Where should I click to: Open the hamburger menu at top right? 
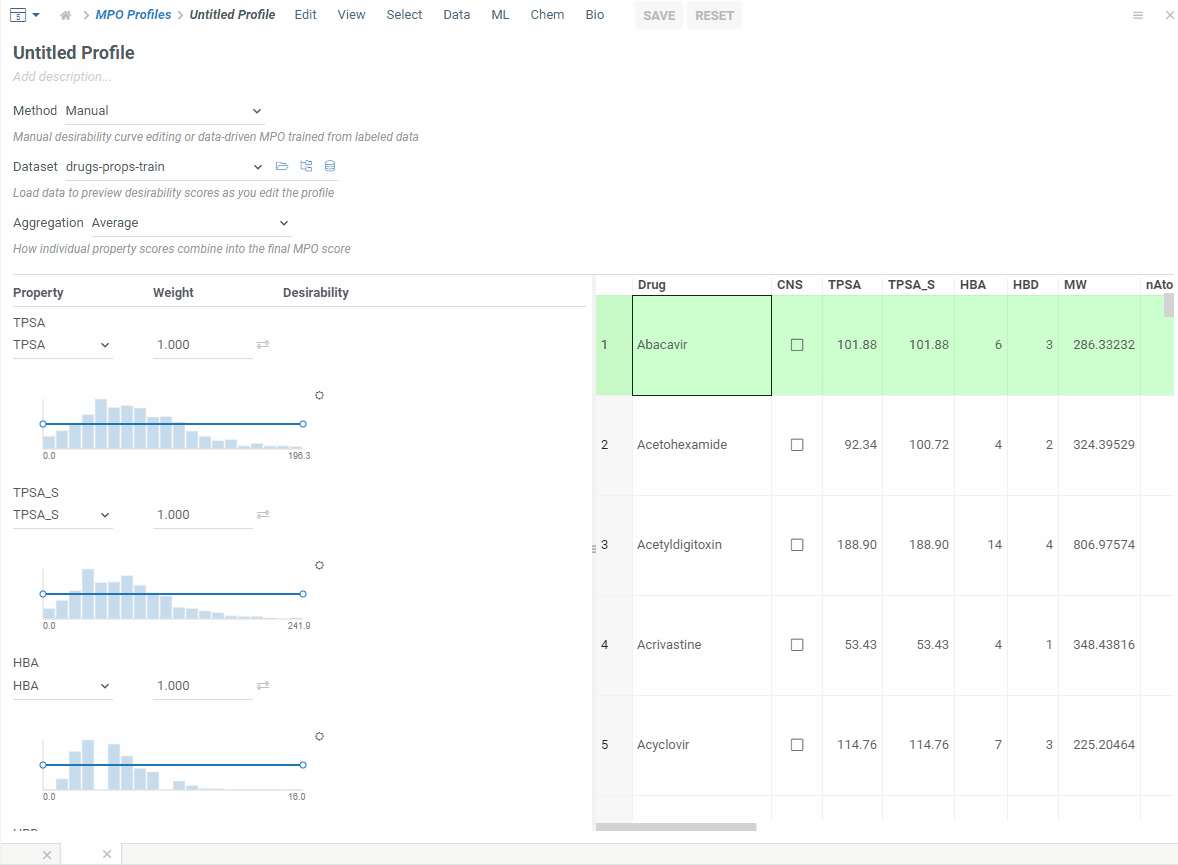[x=1138, y=15]
